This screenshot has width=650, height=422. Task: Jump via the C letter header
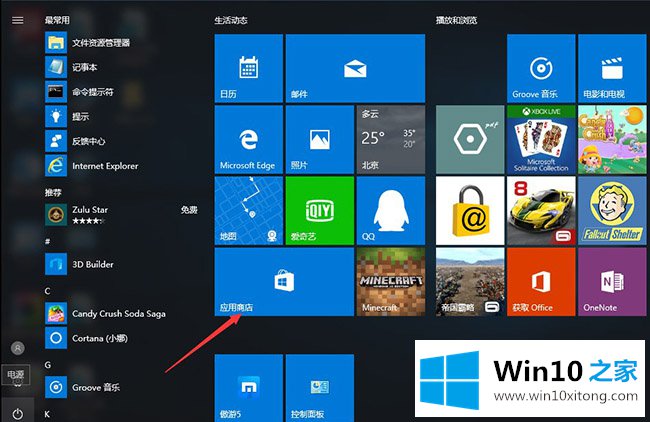click(48, 291)
